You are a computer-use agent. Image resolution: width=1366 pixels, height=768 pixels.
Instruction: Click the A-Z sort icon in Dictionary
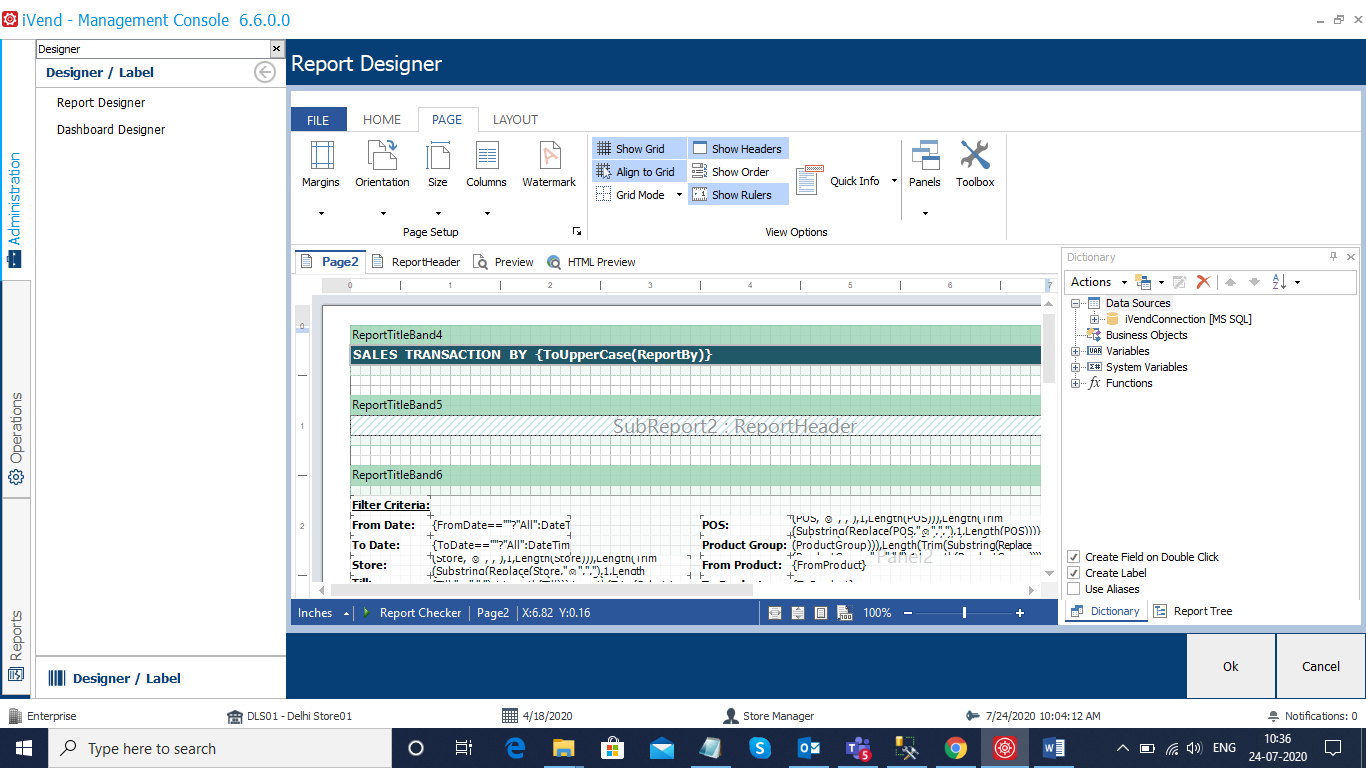click(1279, 282)
